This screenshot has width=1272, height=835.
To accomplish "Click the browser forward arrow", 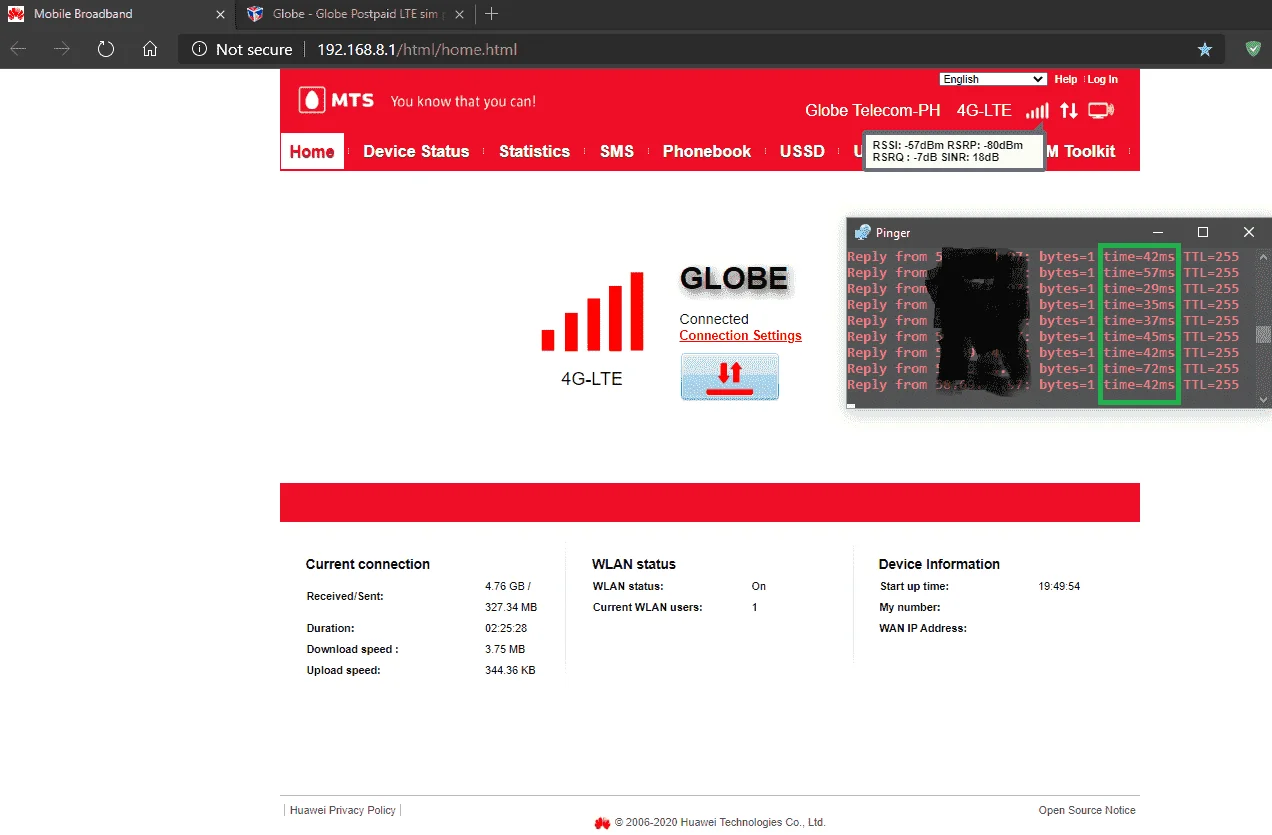I will click(x=62, y=49).
